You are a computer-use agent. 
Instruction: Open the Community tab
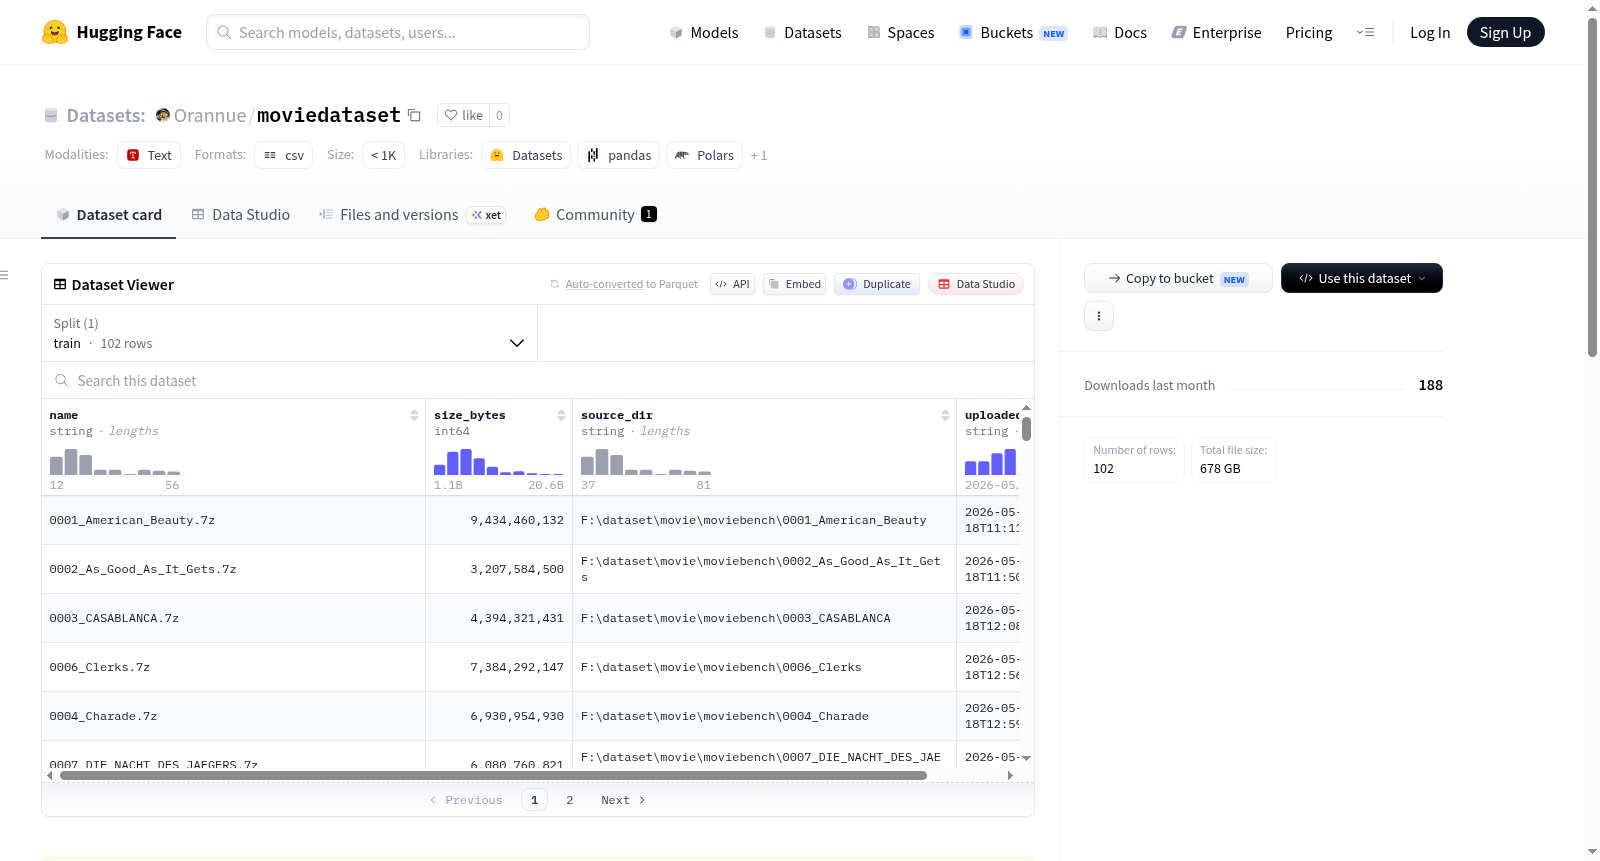point(596,215)
